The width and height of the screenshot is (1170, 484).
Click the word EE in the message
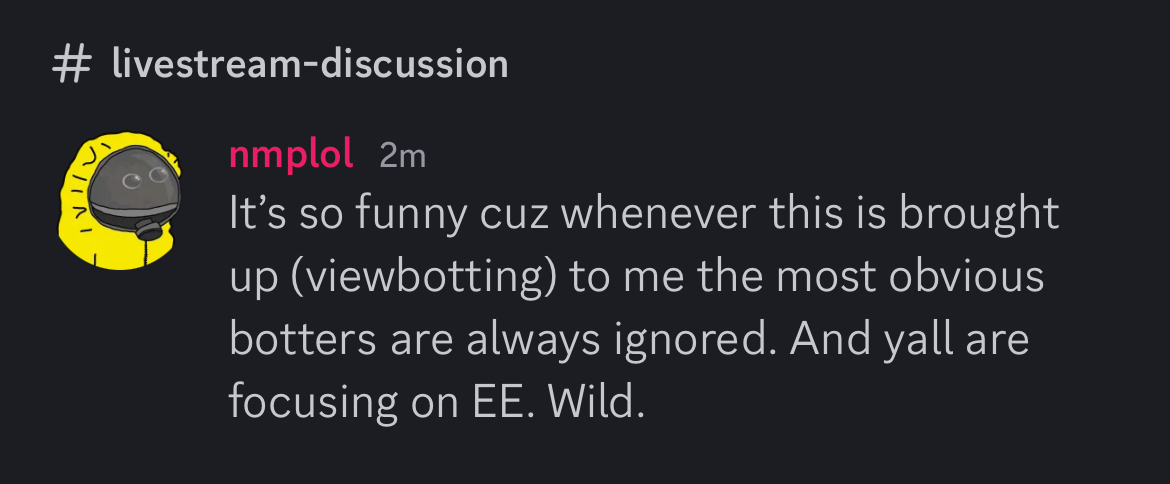tap(495, 403)
